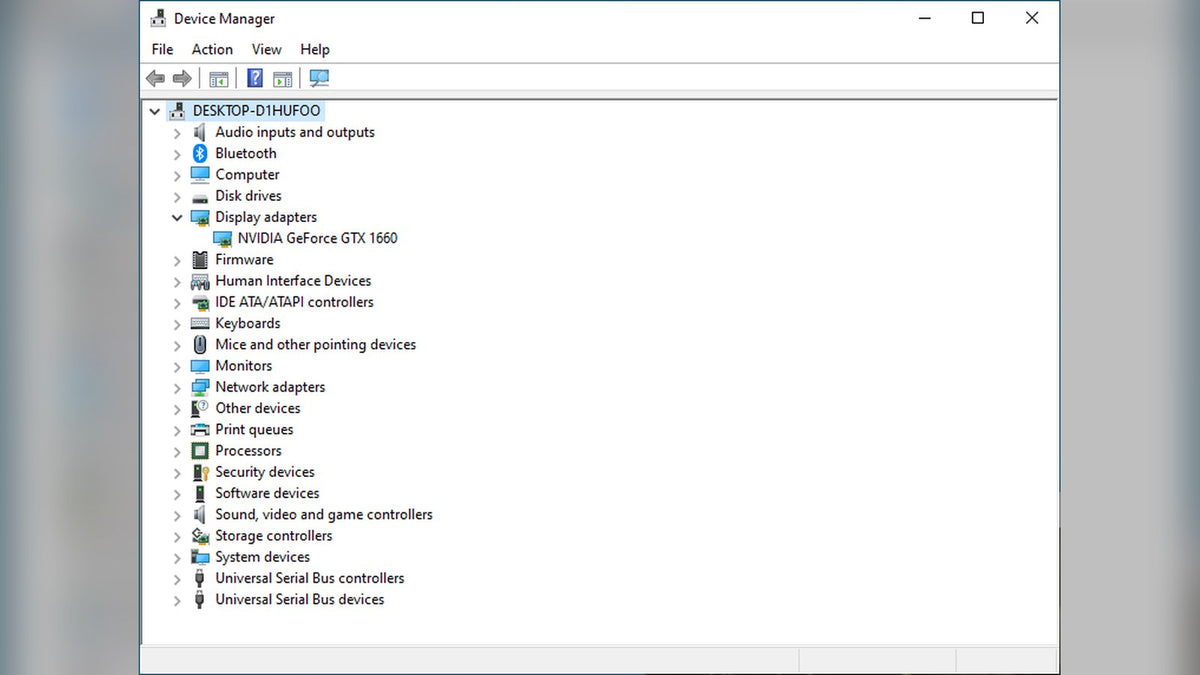The height and width of the screenshot is (675, 1200).
Task: Click the Show/Hide console tree toolbar icon
Action: (x=219, y=78)
